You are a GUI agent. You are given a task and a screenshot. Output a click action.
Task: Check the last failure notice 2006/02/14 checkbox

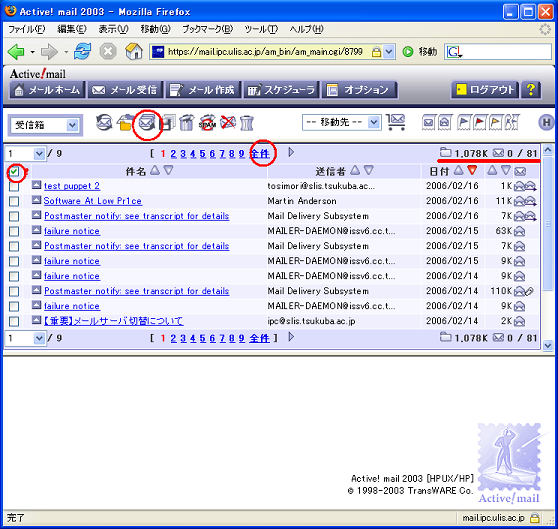14,307
